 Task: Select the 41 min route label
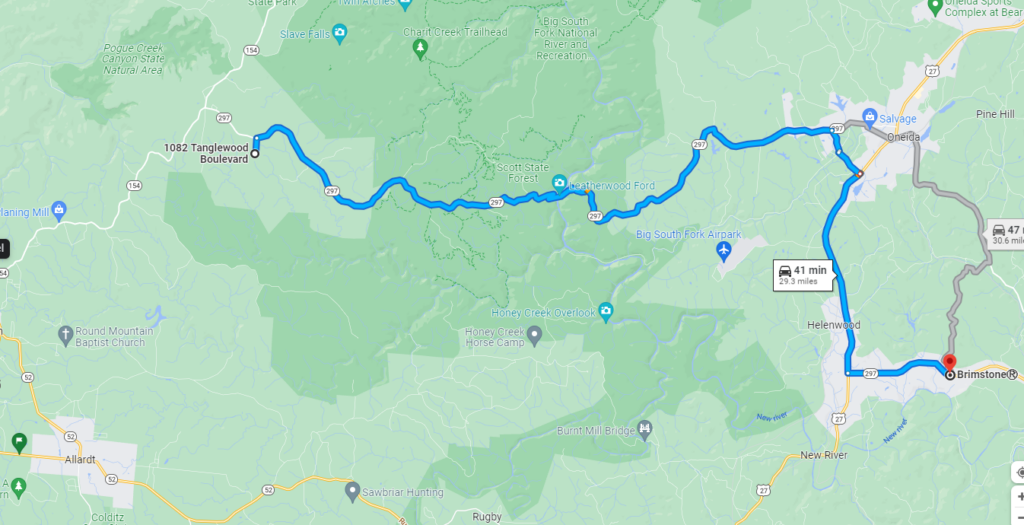(803, 275)
